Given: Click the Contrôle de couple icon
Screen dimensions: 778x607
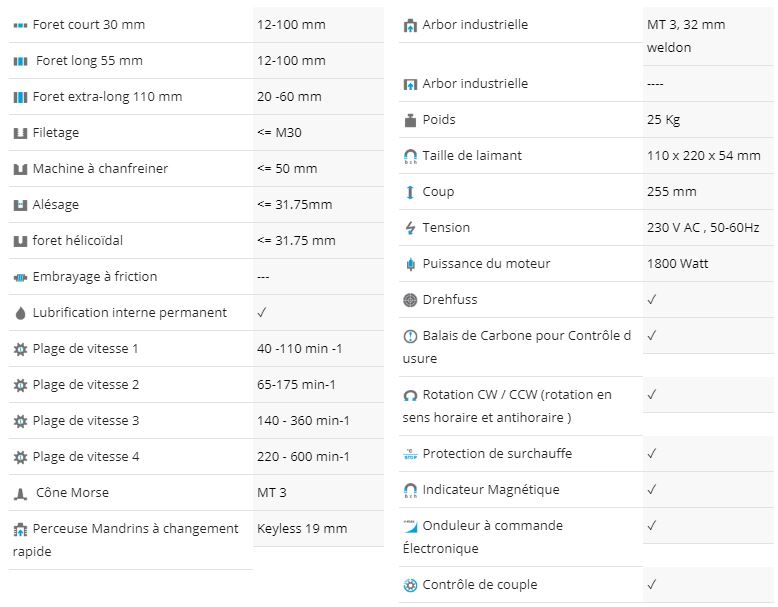Looking at the screenshot, I should point(410,585).
